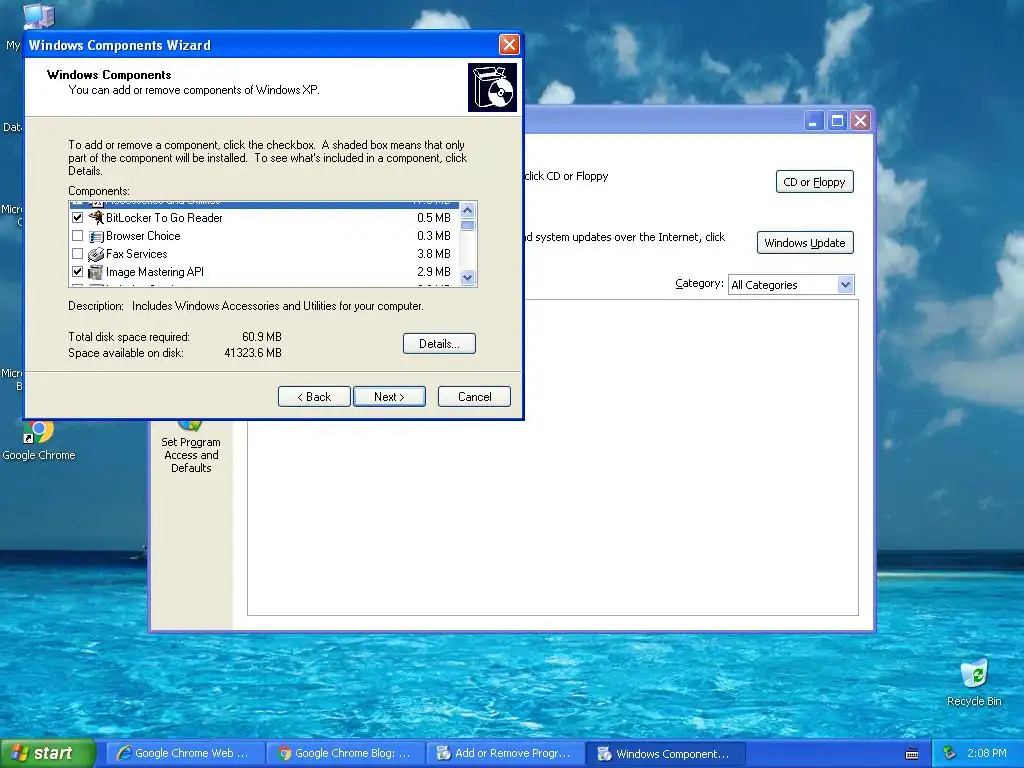The width and height of the screenshot is (1024, 768).
Task: Open the Google Chrome desktop shortcut
Action: (39, 442)
